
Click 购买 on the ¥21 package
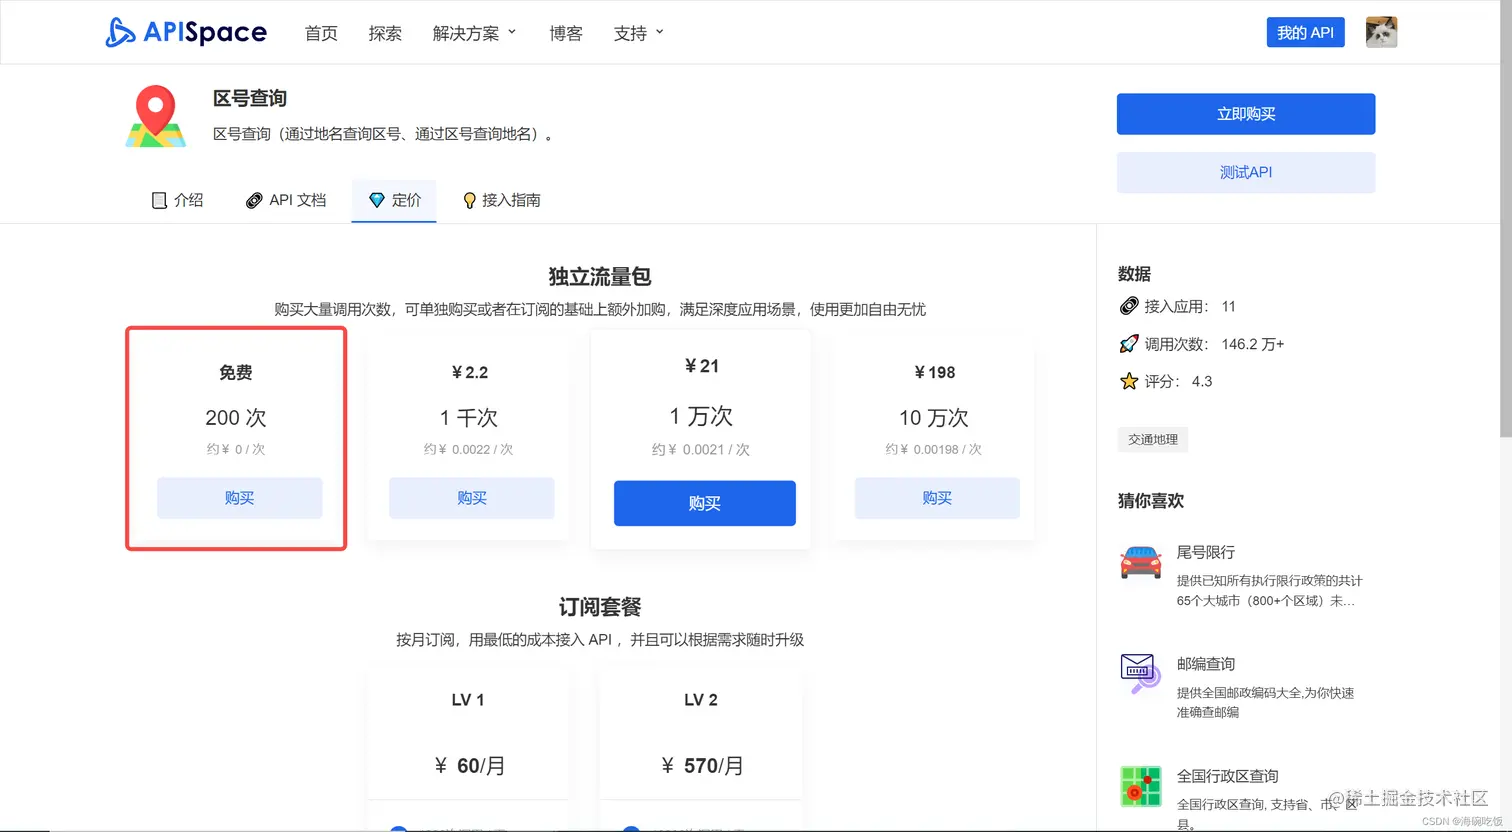[704, 503]
